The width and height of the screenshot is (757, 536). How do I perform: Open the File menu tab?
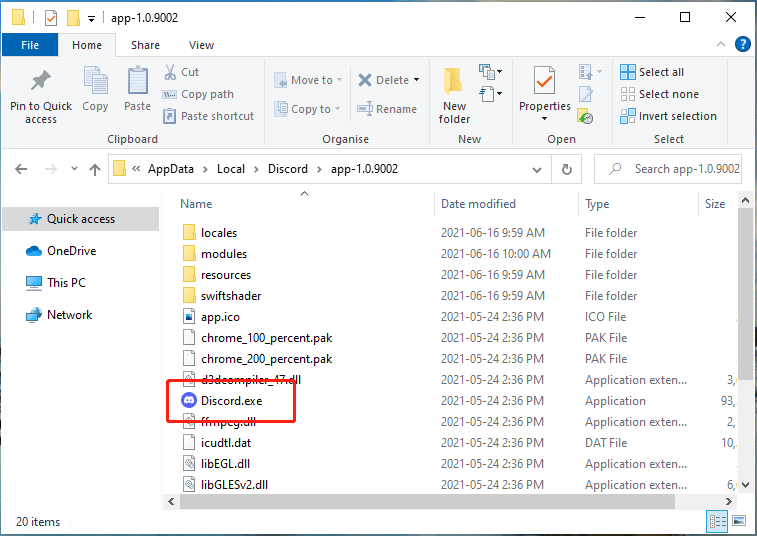coord(30,45)
